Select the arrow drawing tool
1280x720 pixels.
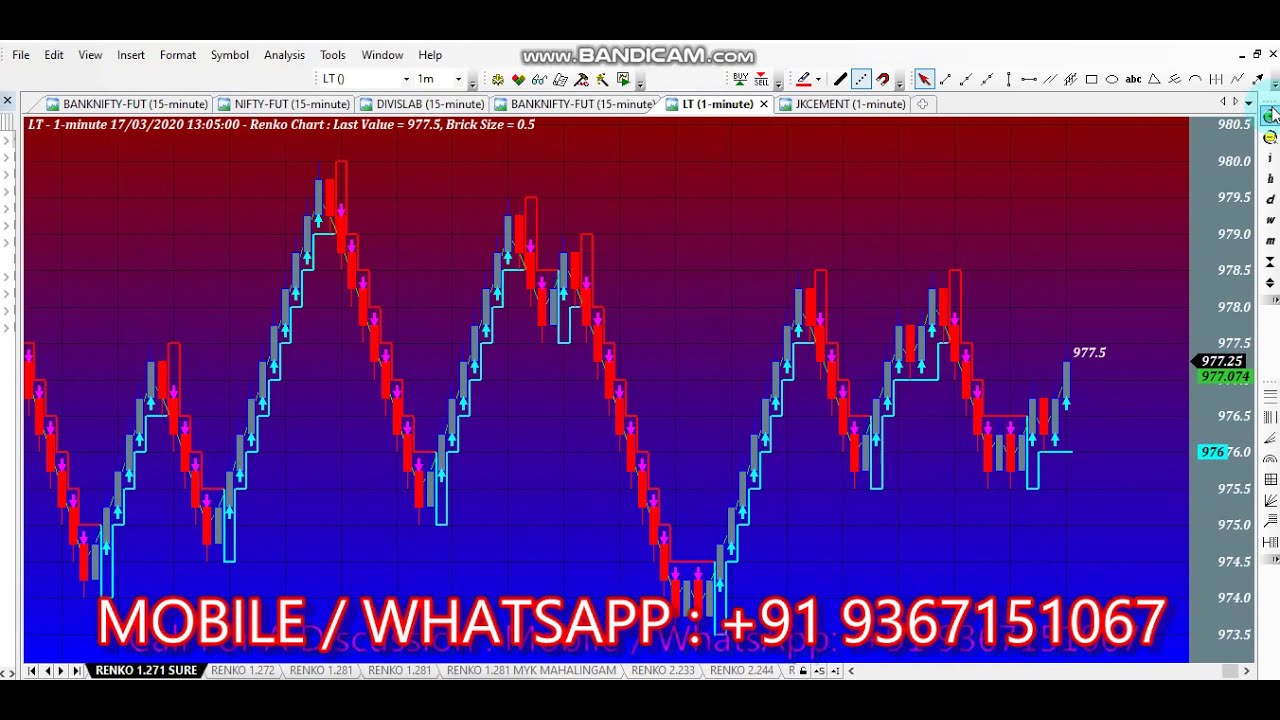1258,79
